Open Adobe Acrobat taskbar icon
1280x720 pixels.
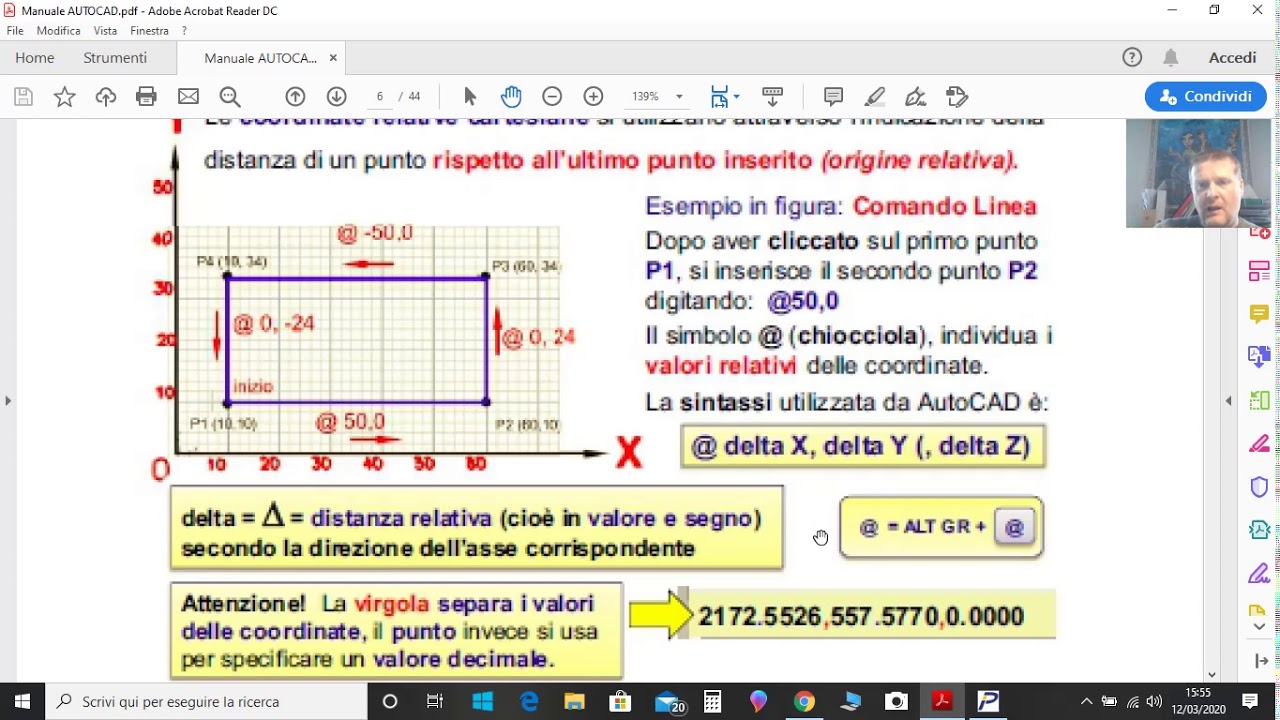pos(942,701)
